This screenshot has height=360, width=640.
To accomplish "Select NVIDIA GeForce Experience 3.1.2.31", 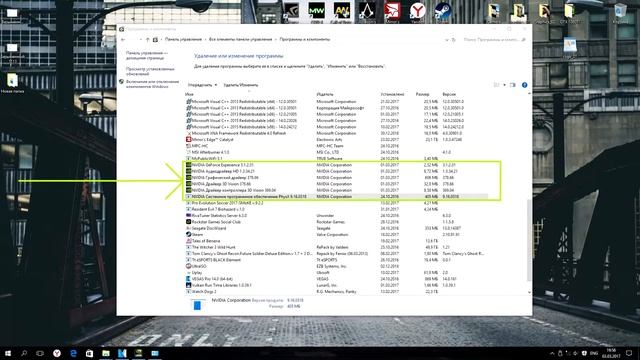I will tap(337, 165).
